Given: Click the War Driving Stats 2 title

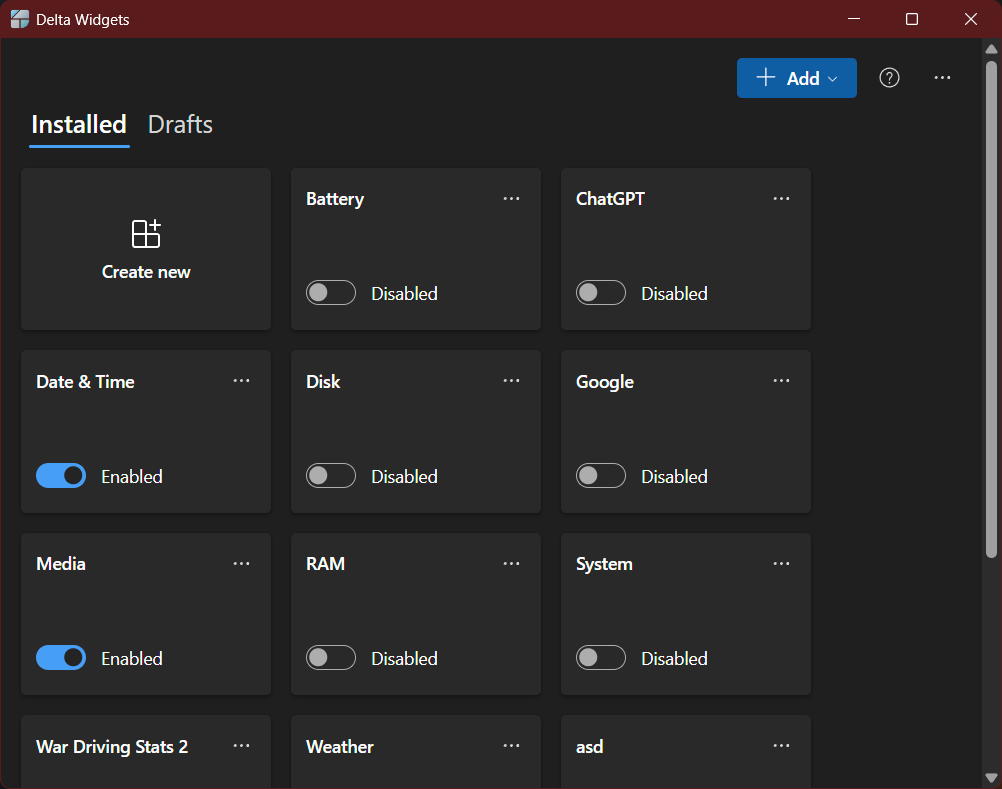Looking at the screenshot, I should (x=112, y=747).
